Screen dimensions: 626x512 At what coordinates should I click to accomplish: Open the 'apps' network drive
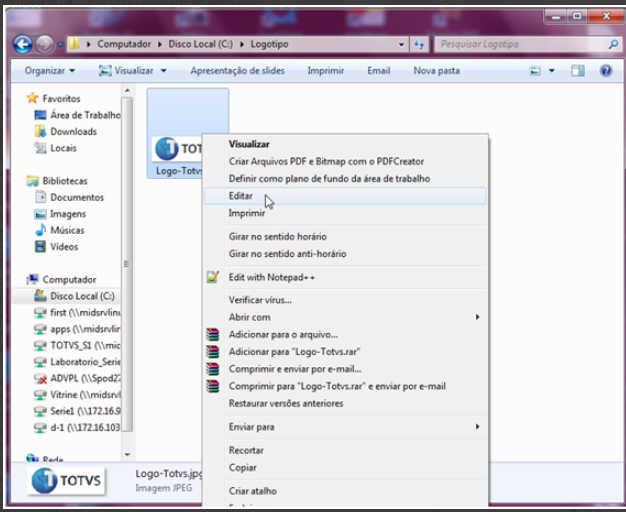[x=77, y=329]
